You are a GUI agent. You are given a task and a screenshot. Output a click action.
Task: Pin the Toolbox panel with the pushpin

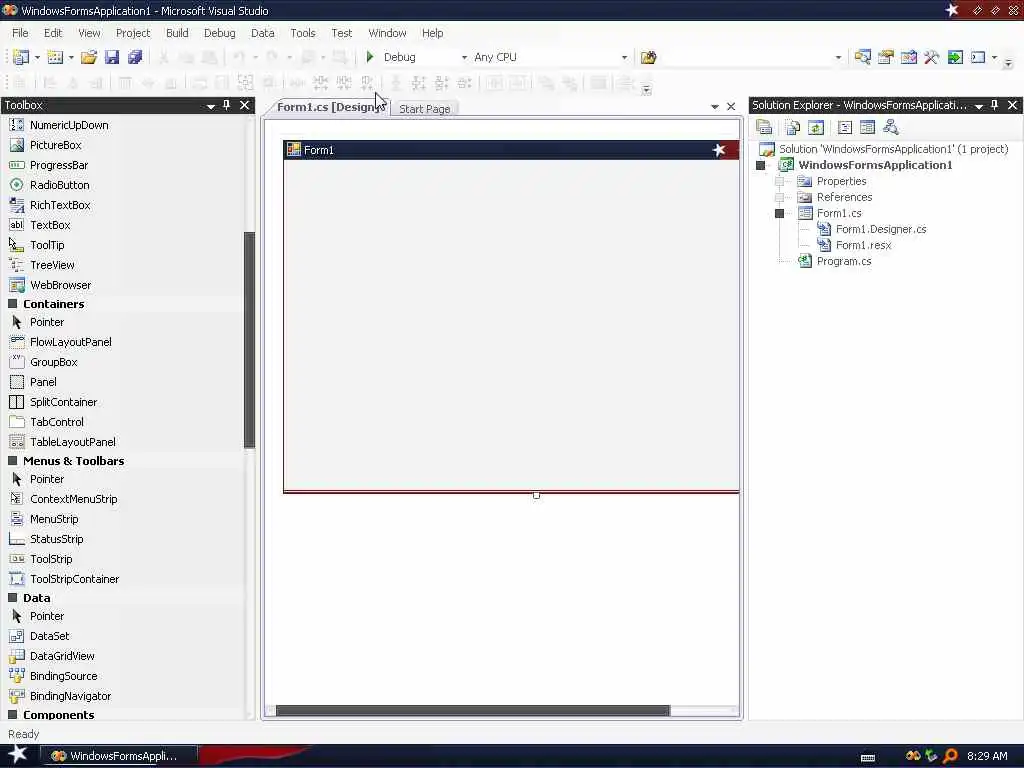pyautogui.click(x=227, y=104)
